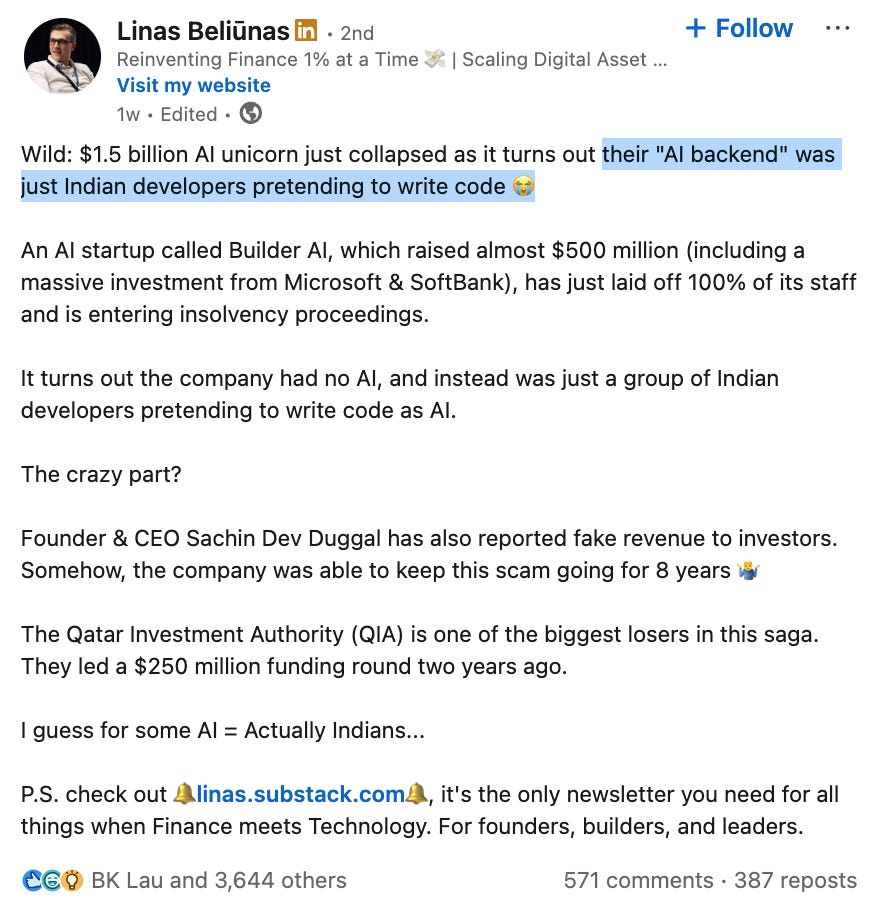Open Linas Beliūnas profile photo

click(62, 56)
